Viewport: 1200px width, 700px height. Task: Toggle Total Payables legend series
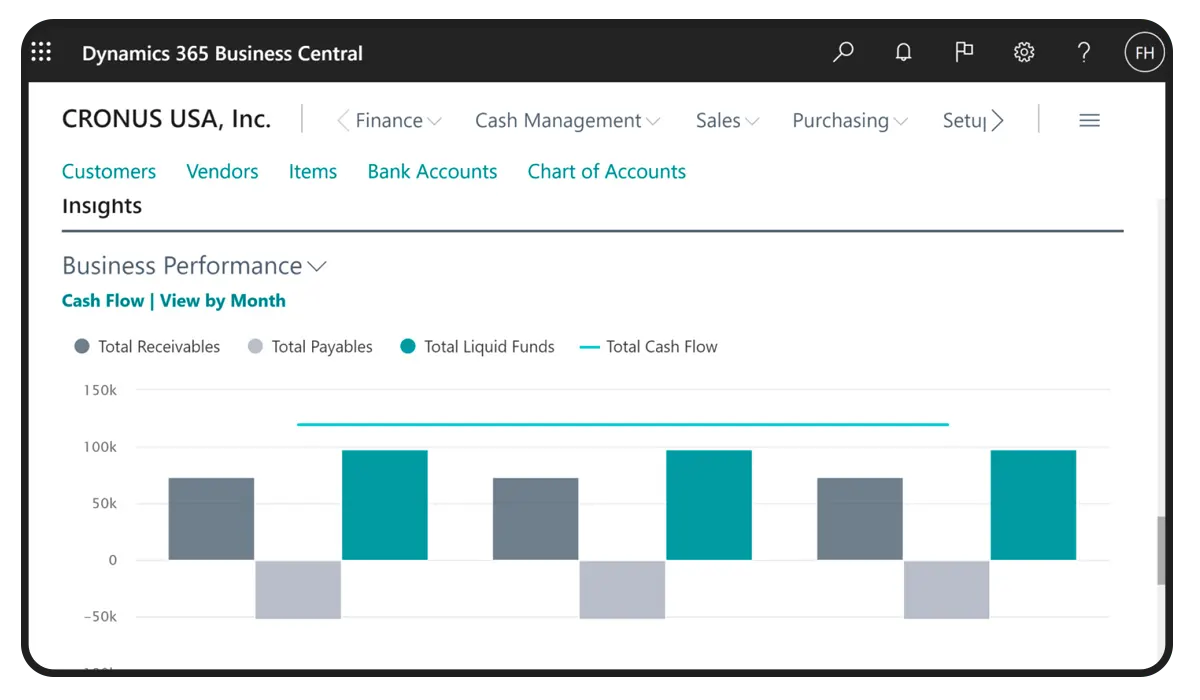310,347
